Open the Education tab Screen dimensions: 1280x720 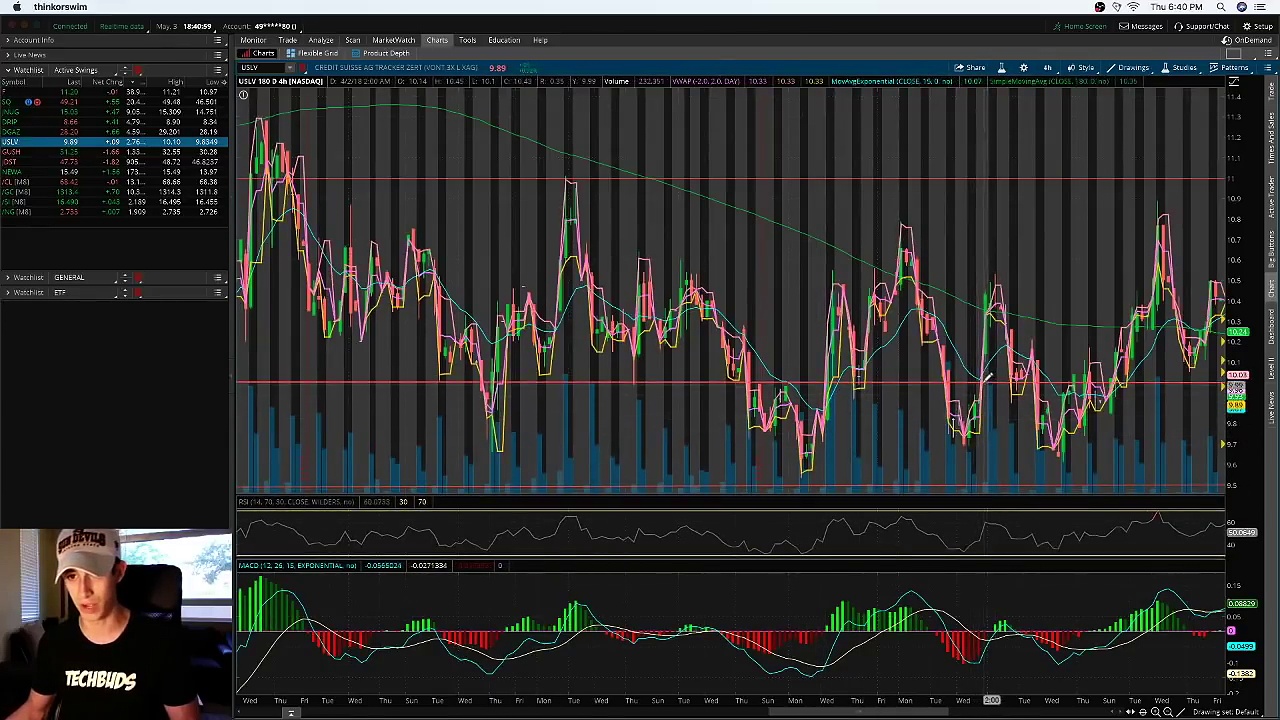[x=504, y=40]
